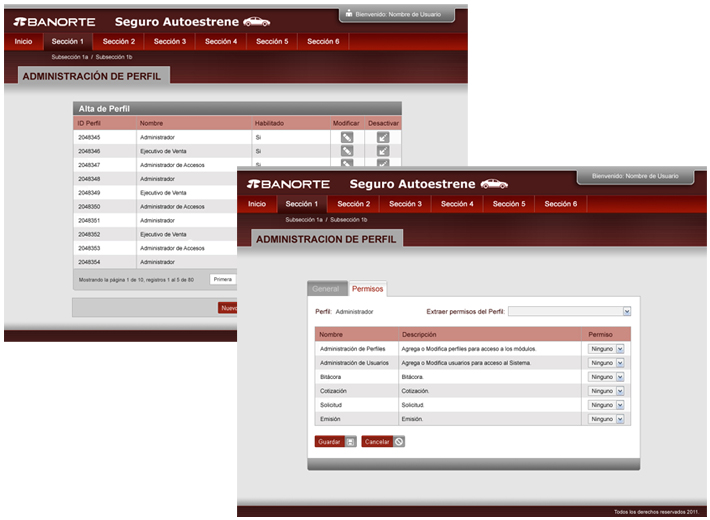
Task: Switch to the General tab
Action: coord(326,289)
